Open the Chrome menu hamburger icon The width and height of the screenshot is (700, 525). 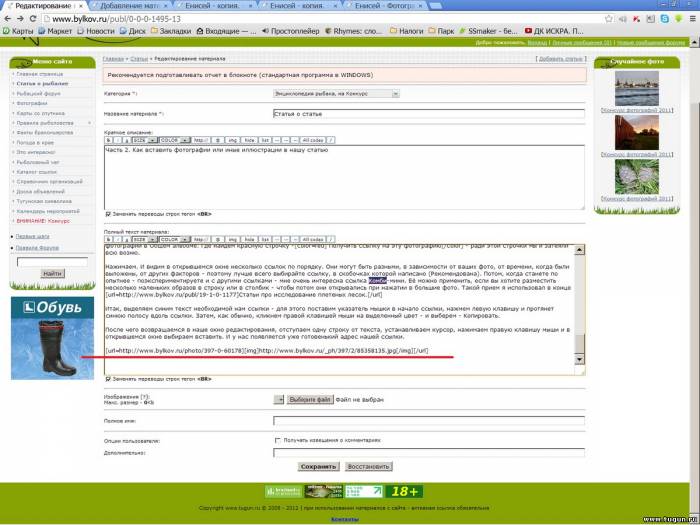point(692,19)
